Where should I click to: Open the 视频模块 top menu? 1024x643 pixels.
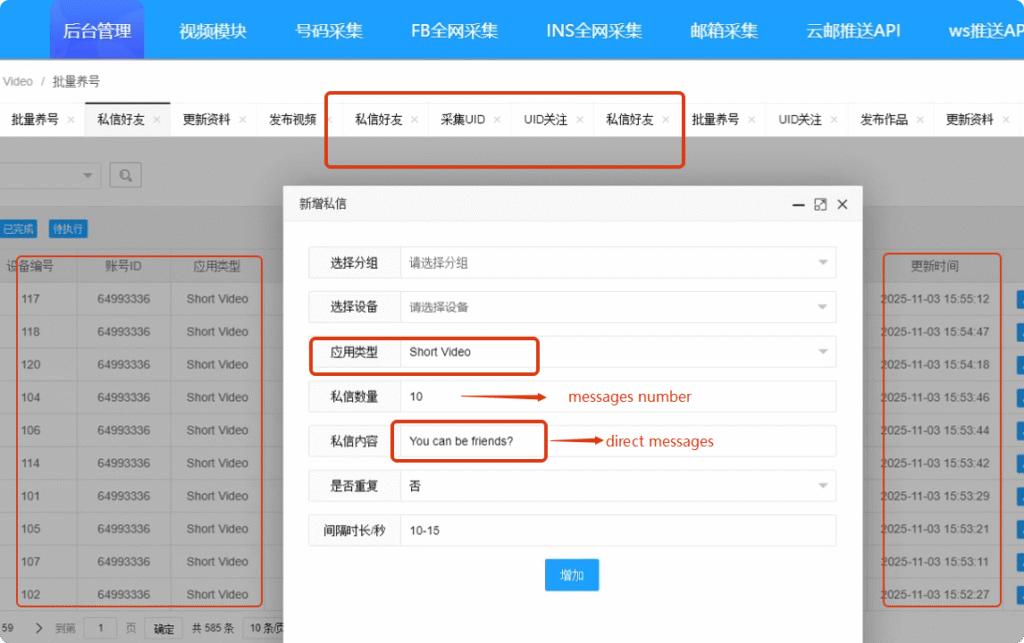(213, 30)
